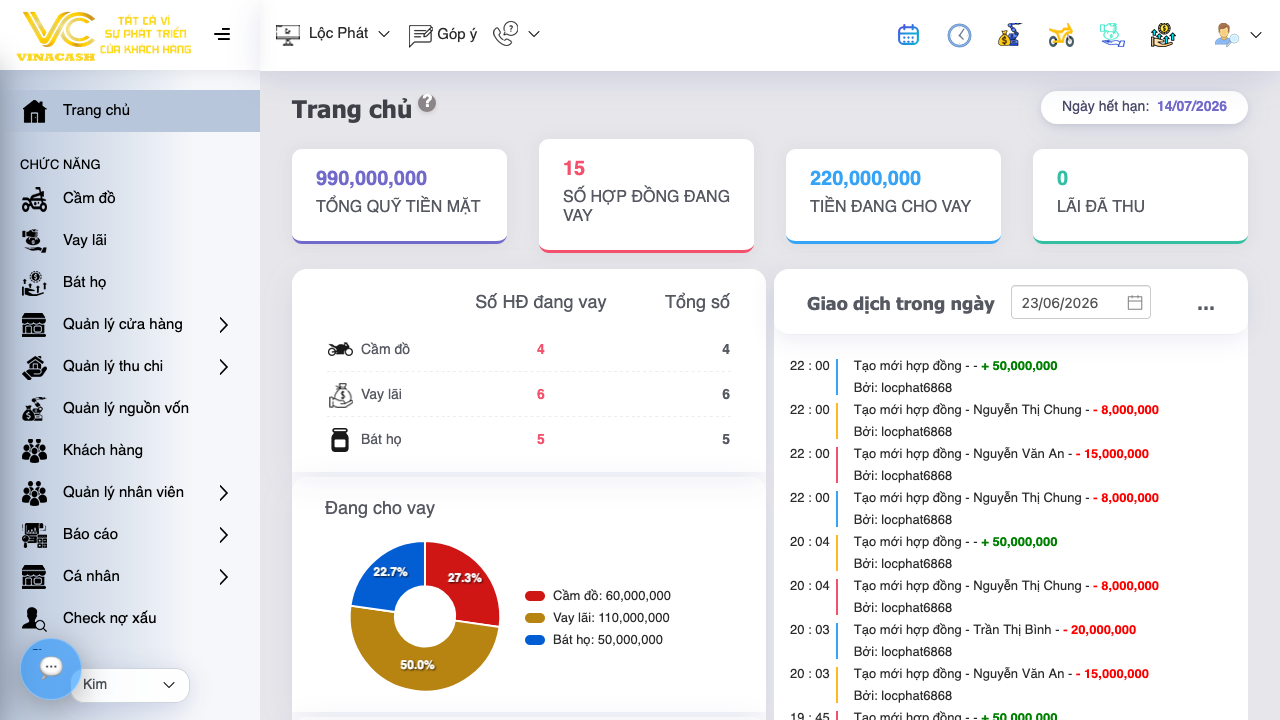Open the Kim theme dropdown
Image resolution: width=1280 pixels, height=720 pixels.
coord(130,685)
